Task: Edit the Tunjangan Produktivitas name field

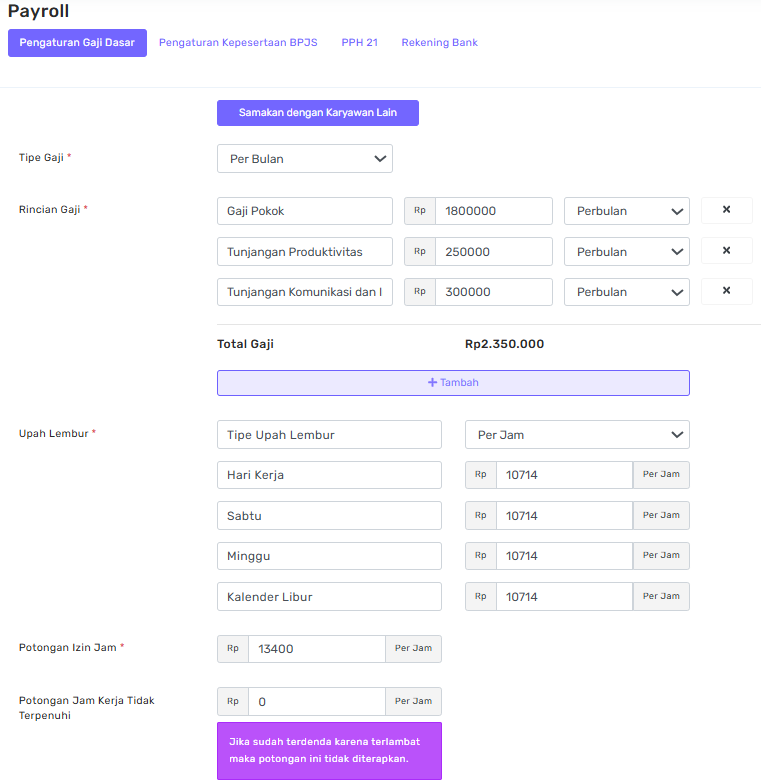Action: [304, 252]
